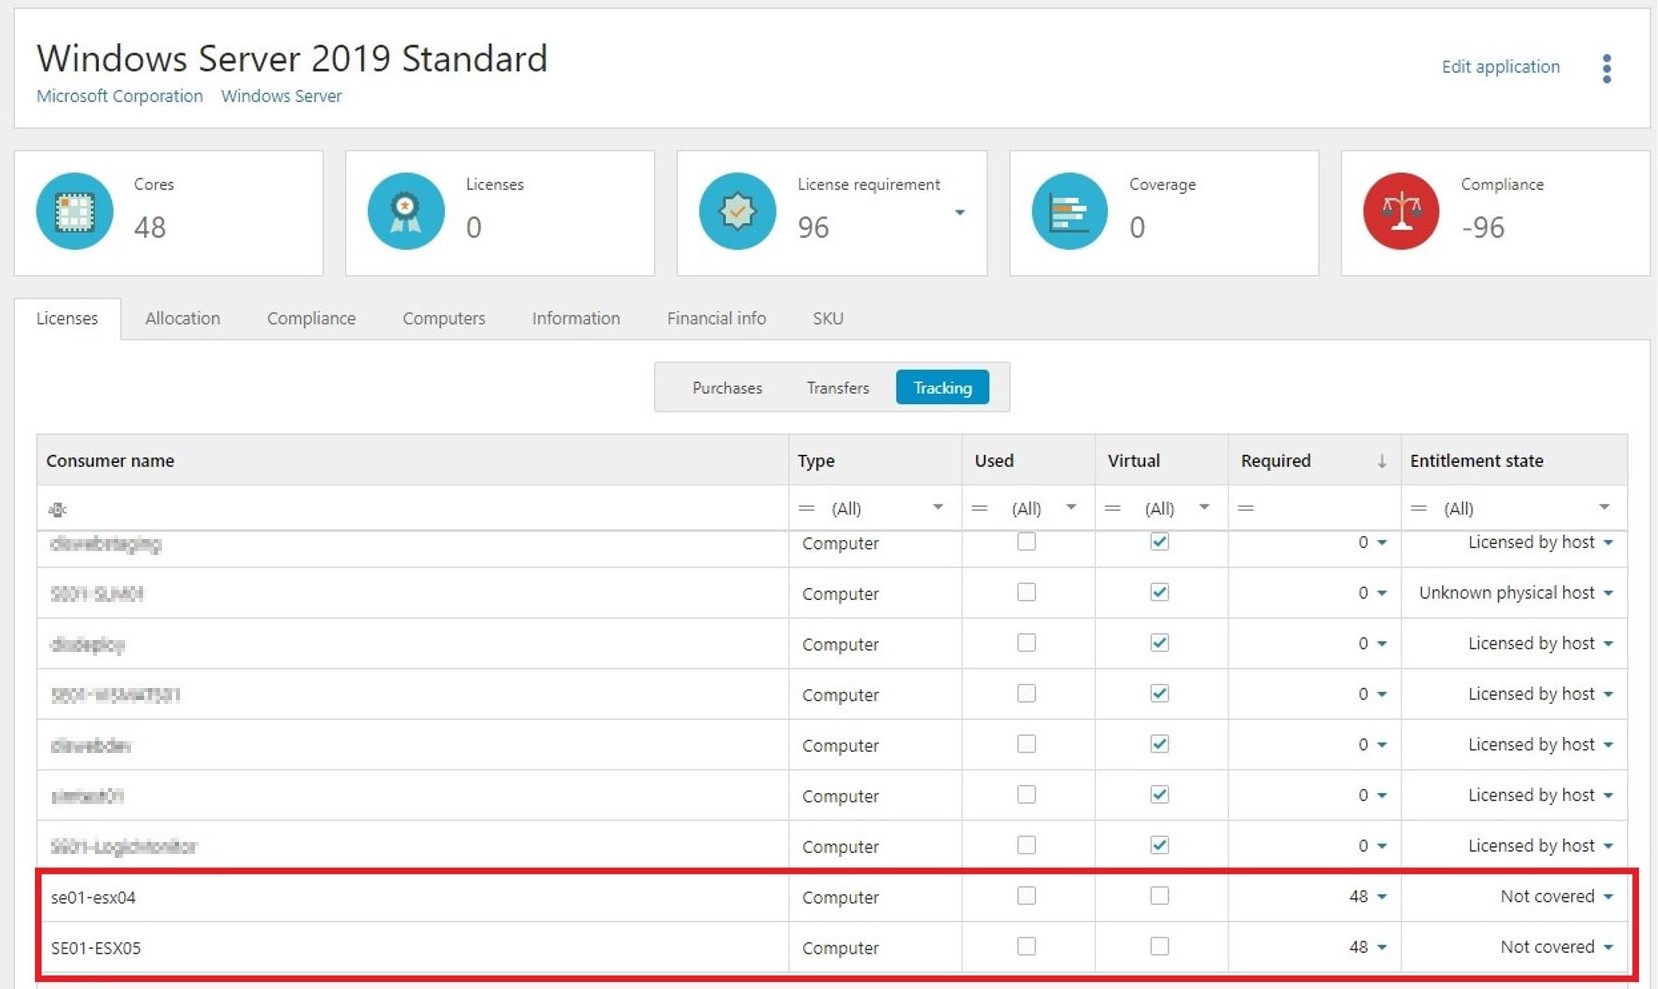This screenshot has width=1658, height=989.
Task: Open the Computers tab
Action: (x=444, y=318)
